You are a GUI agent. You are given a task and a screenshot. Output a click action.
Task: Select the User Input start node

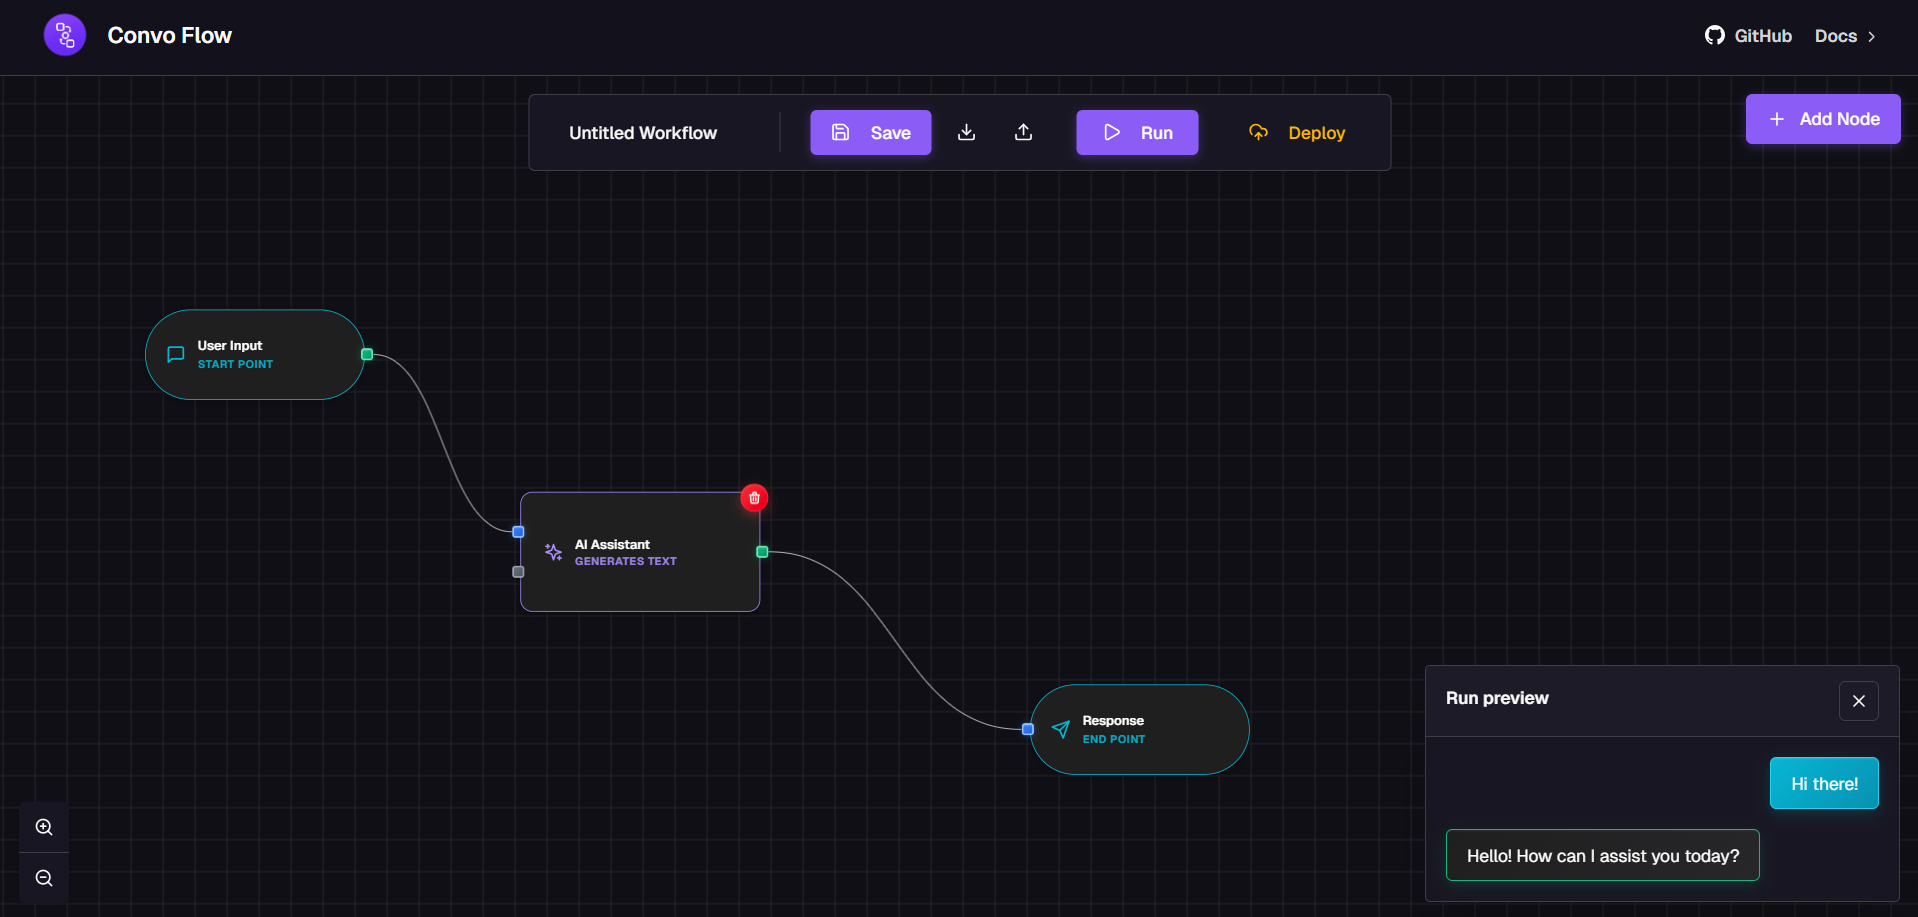point(254,354)
